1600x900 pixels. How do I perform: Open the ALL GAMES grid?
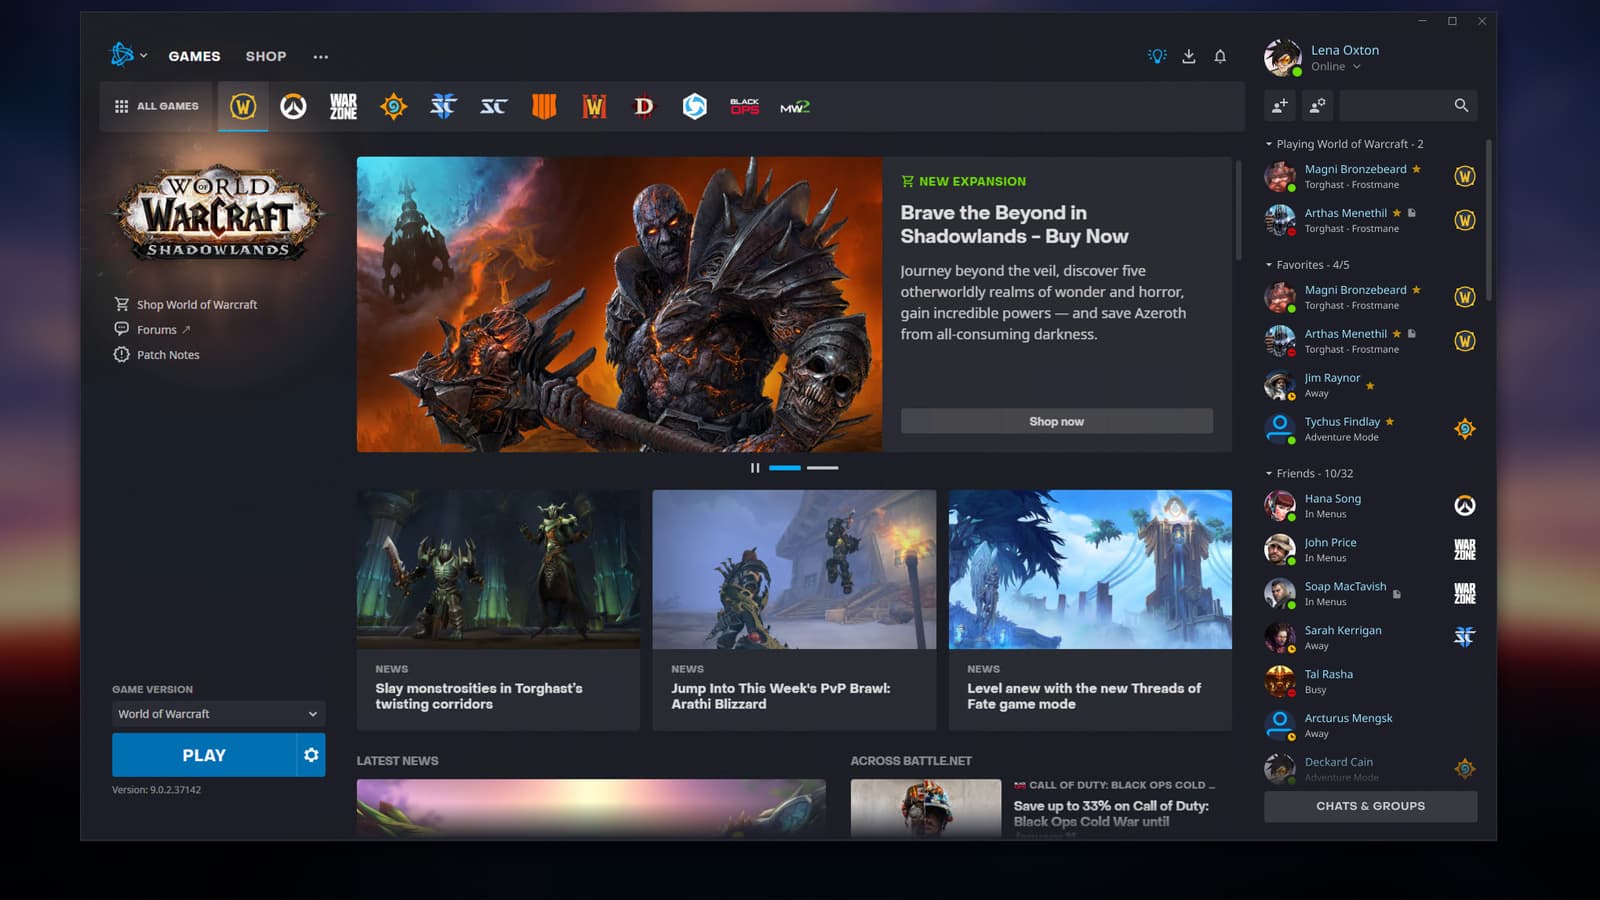[157, 106]
